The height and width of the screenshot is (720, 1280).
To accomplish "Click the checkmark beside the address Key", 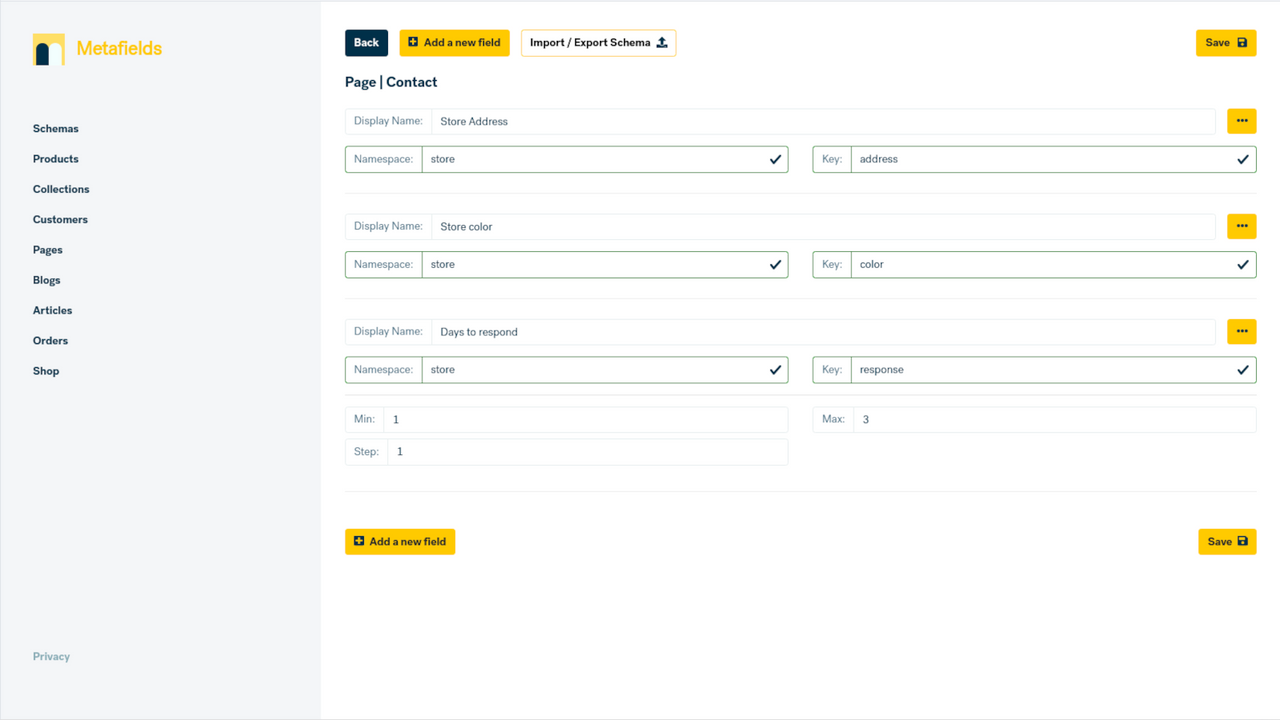I will (x=1243, y=158).
